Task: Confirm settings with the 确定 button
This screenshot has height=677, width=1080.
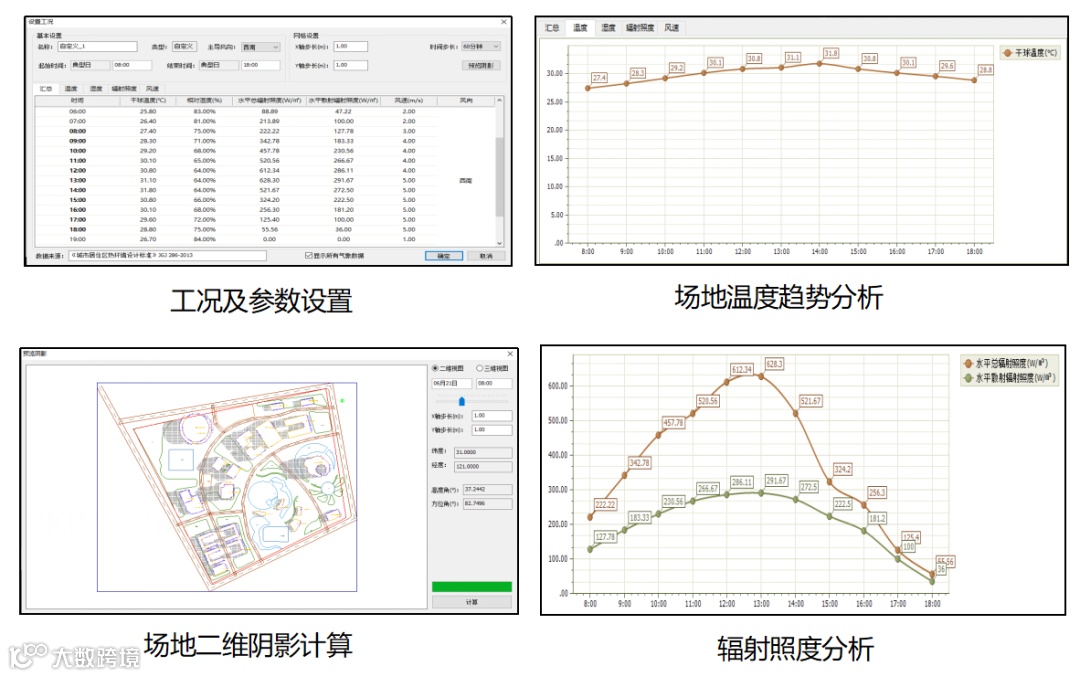Action: 444,256
